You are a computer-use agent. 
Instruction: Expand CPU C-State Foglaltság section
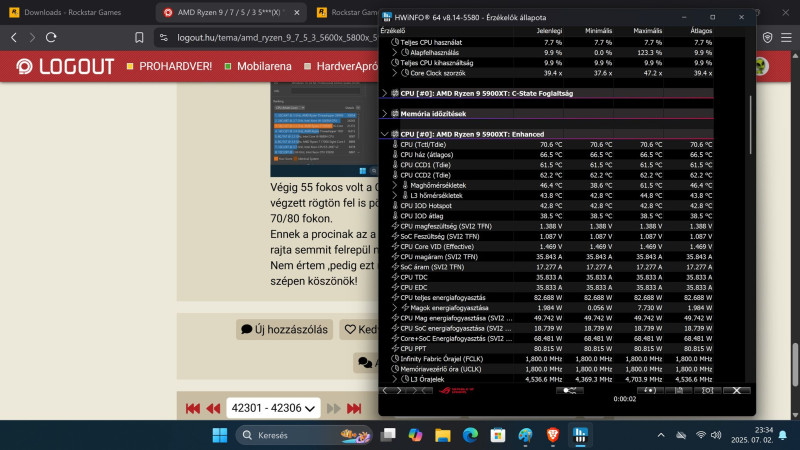[385, 93]
